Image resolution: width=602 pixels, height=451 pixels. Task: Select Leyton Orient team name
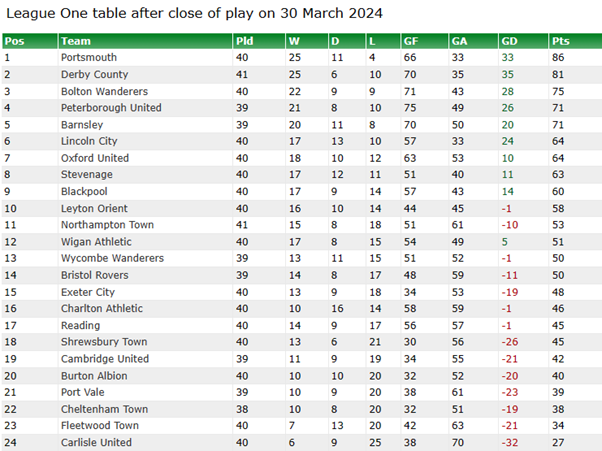coord(94,208)
